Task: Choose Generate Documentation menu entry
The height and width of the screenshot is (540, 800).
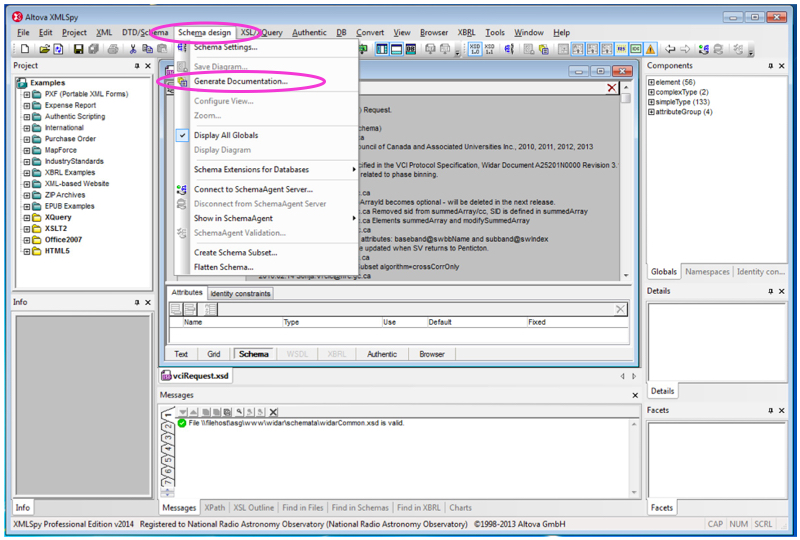Action: 266,81
